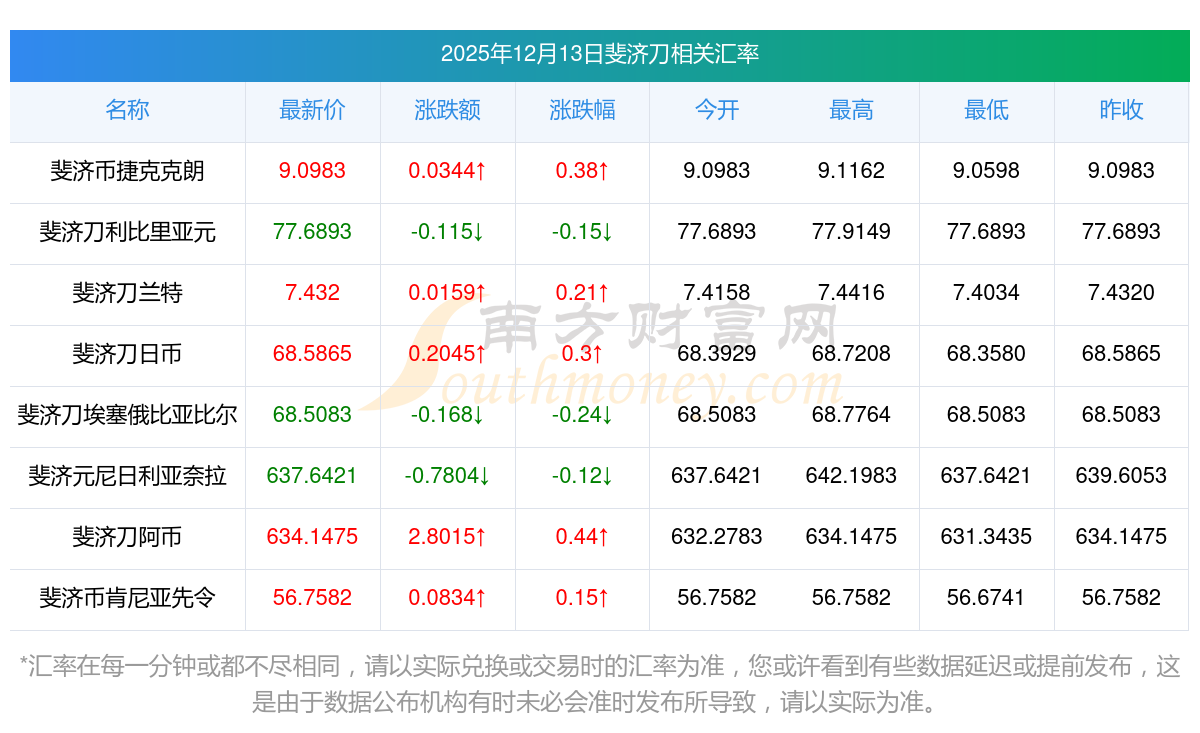Select the 最低 value 68.3580

click(x=986, y=354)
